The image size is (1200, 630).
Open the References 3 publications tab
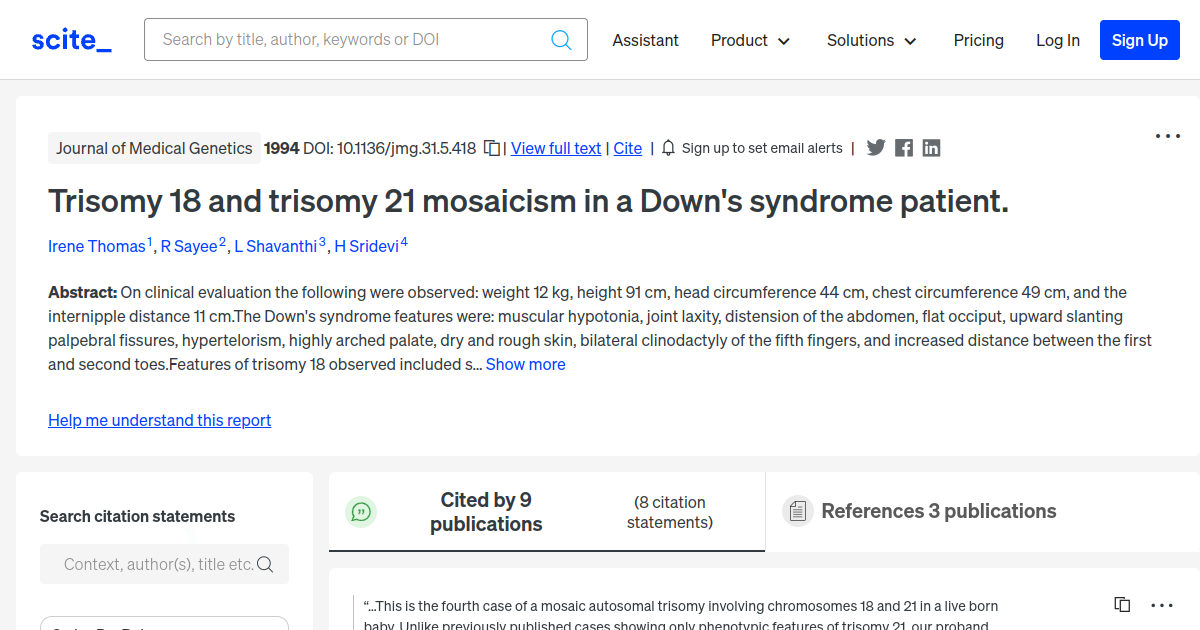coord(938,511)
